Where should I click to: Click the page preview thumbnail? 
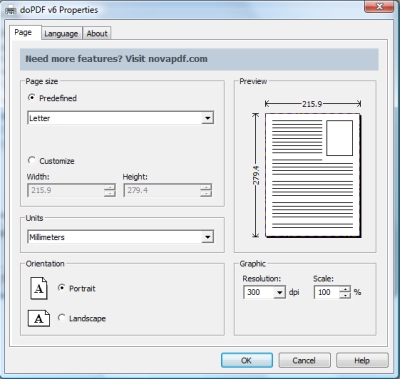(313, 175)
